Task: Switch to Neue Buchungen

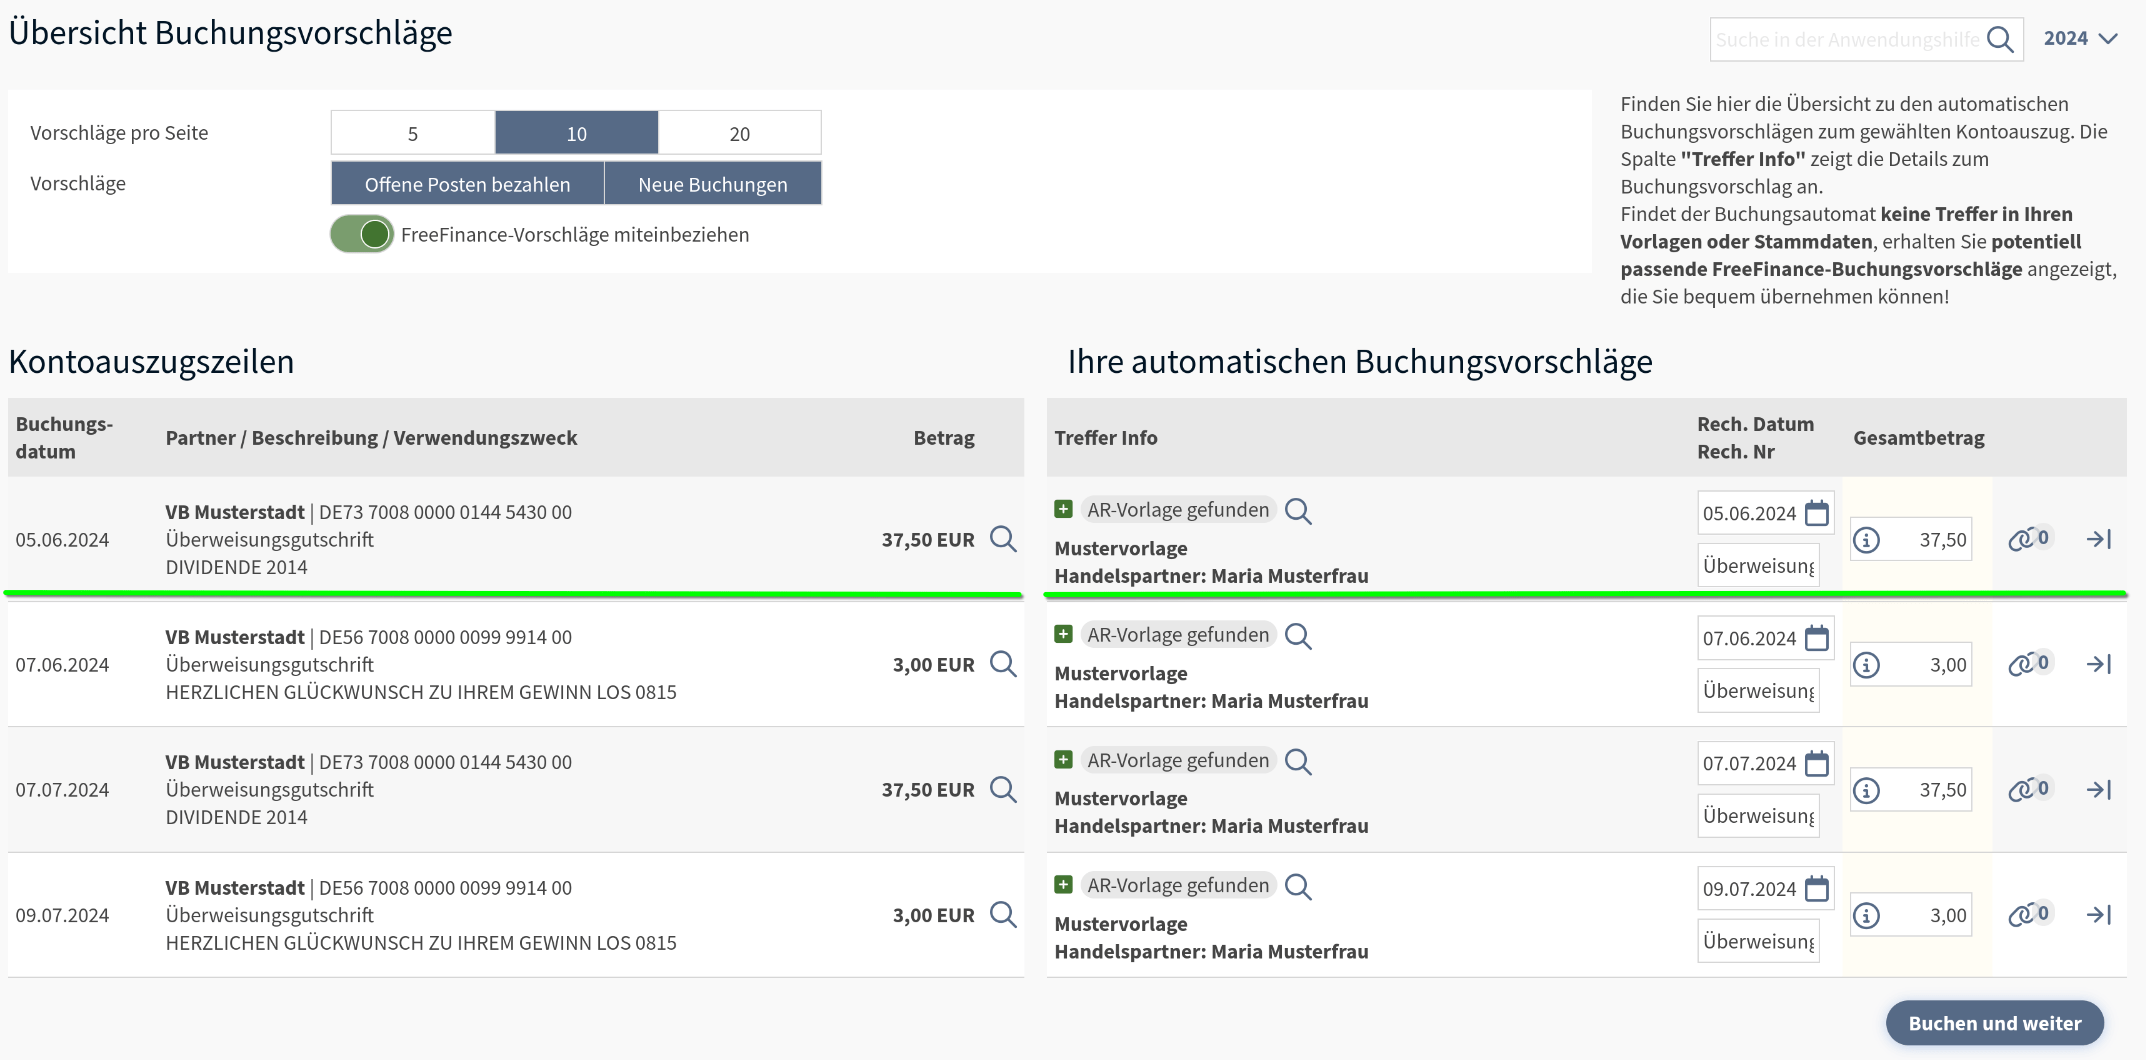Action: pyautogui.click(x=713, y=183)
